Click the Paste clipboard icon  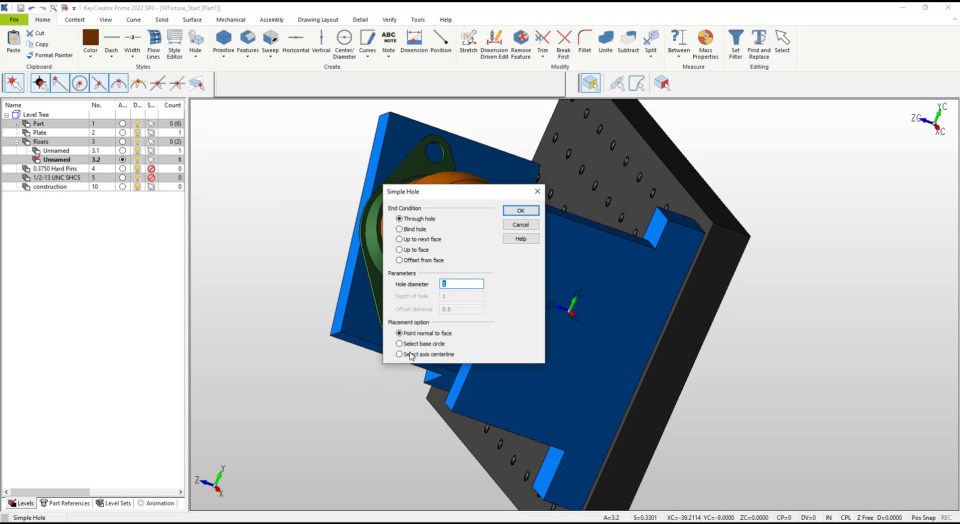[13, 38]
